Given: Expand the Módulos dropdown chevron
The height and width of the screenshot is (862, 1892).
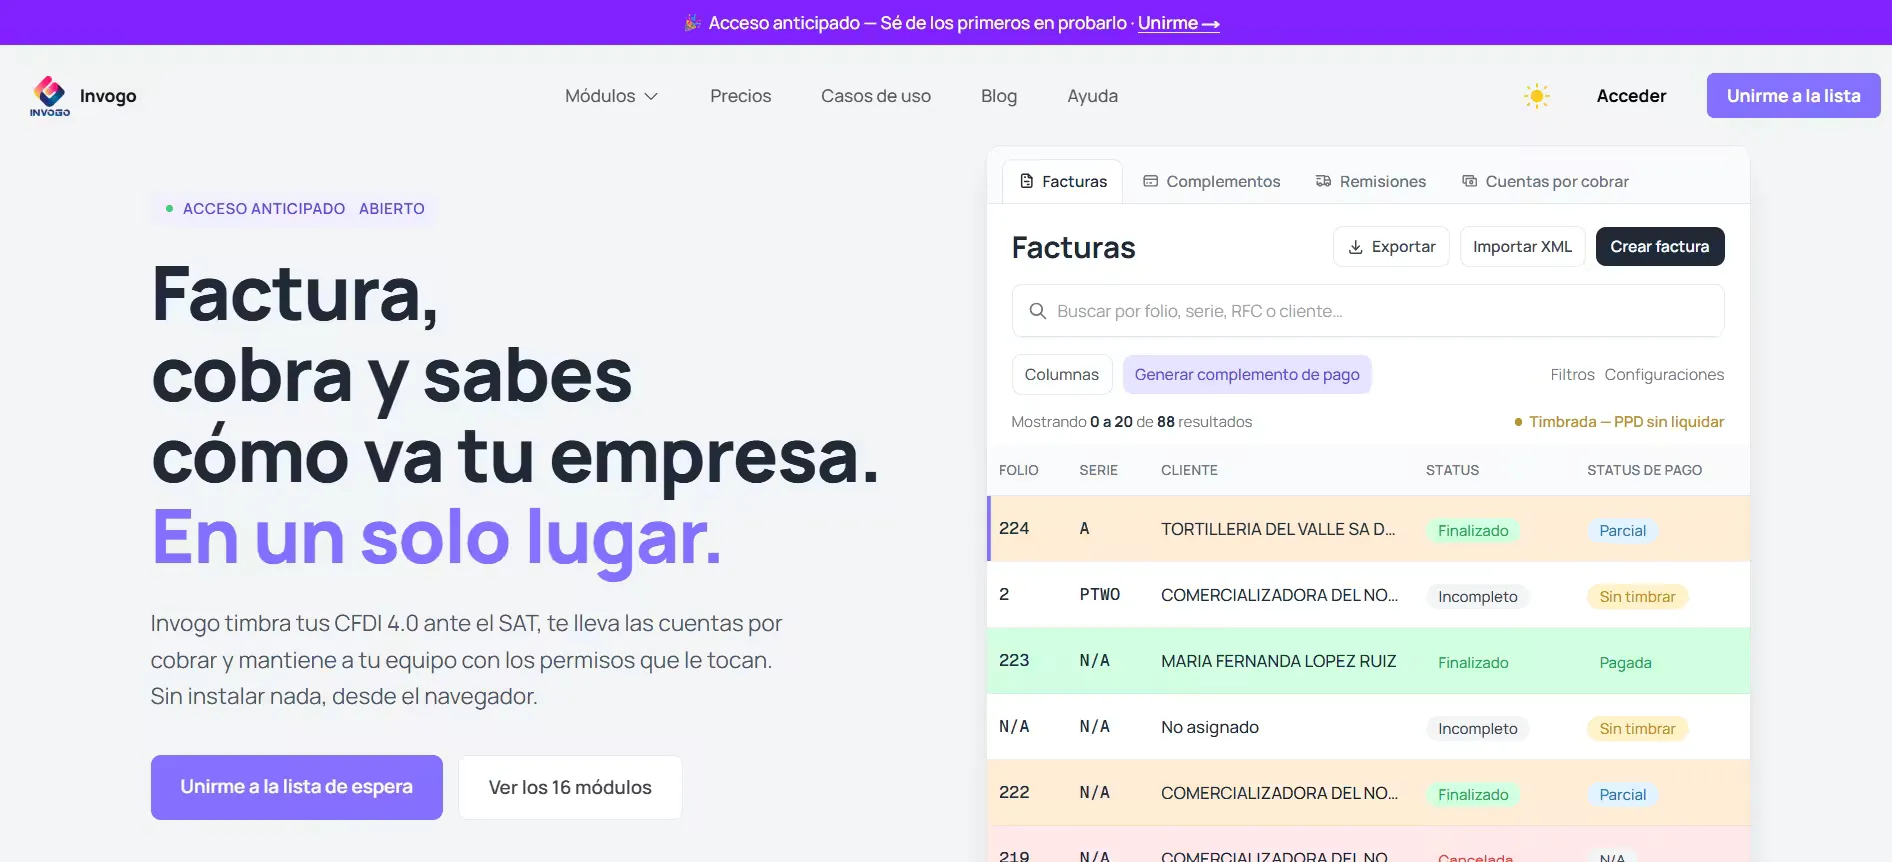Looking at the screenshot, I should click(x=651, y=96).
